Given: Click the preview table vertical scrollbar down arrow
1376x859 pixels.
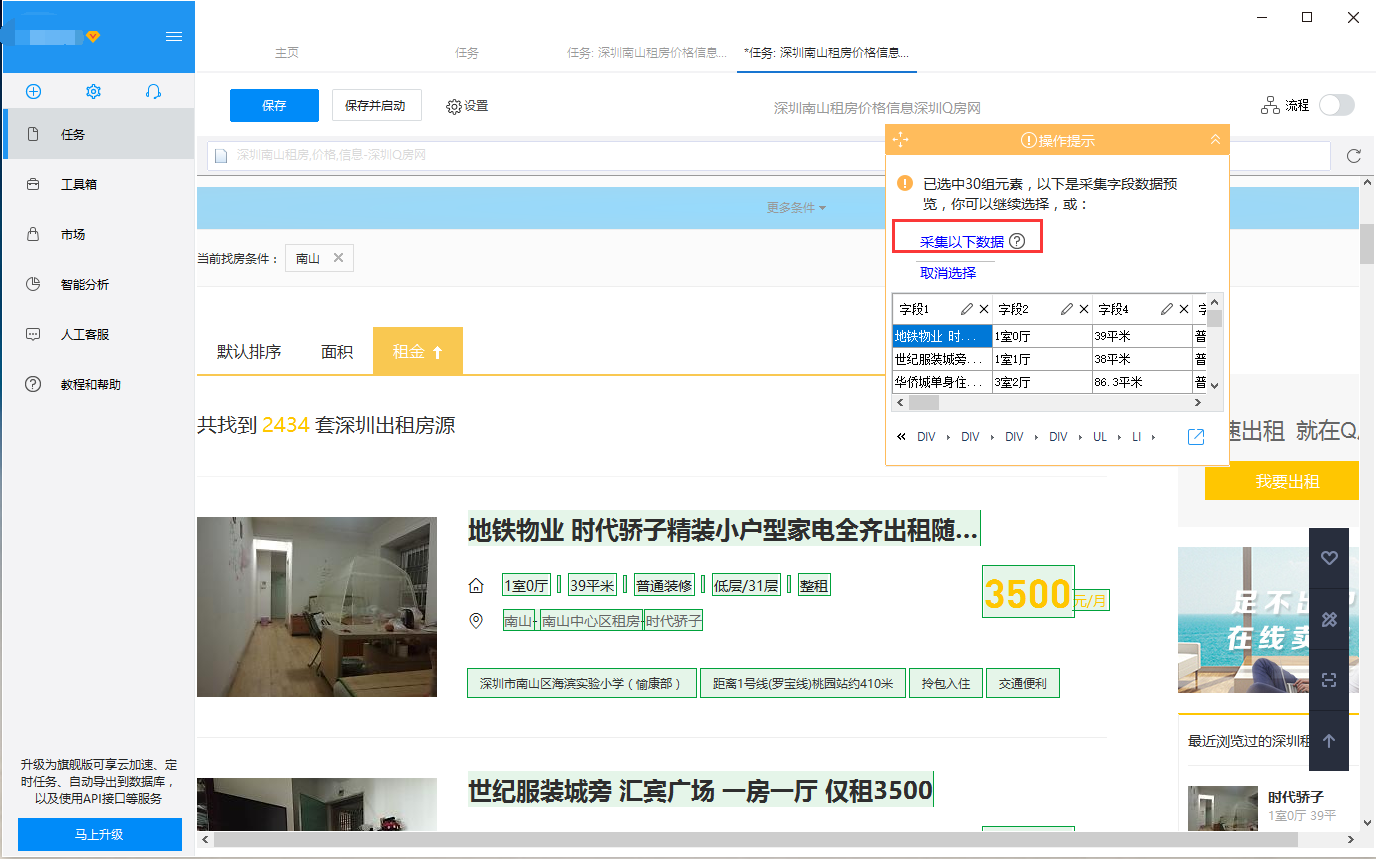Looking at the screenshot, I should [x=1215, y=385].
